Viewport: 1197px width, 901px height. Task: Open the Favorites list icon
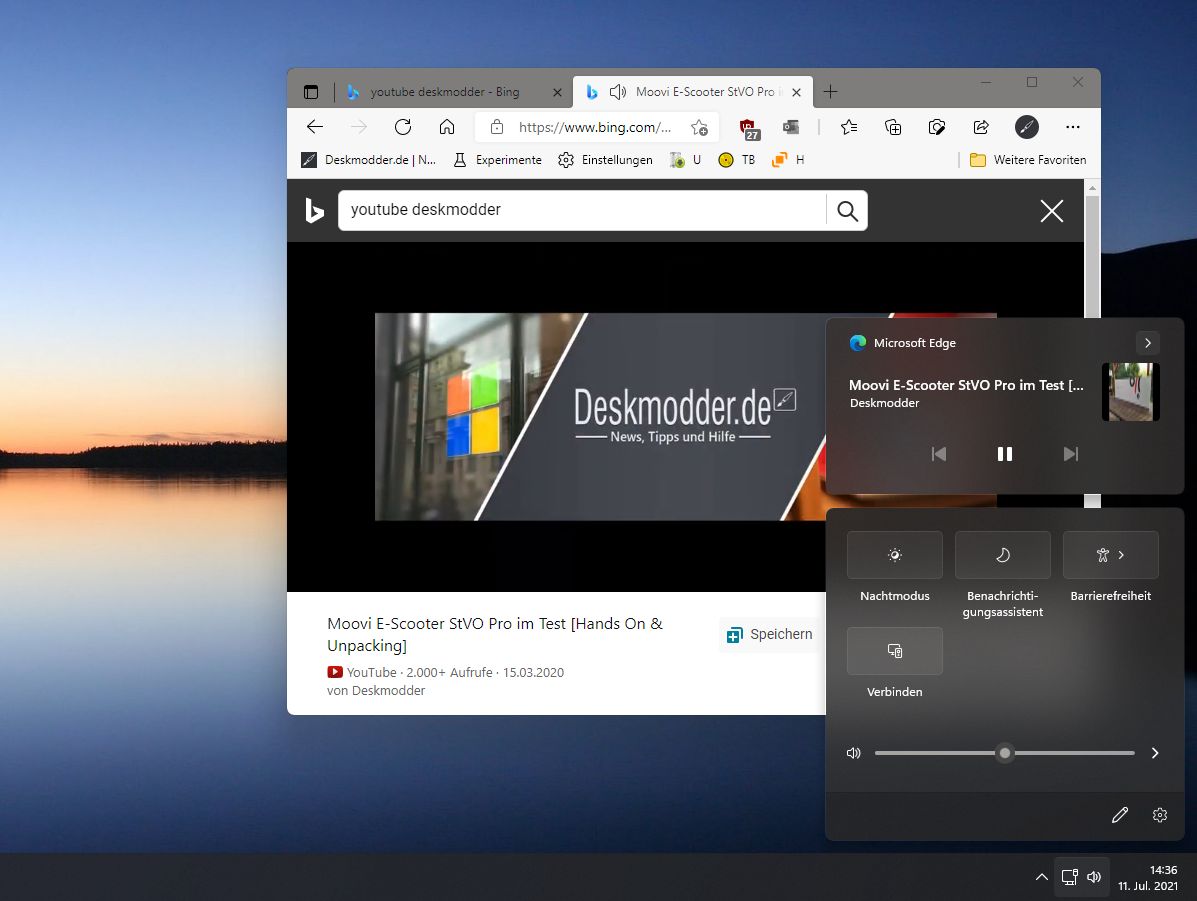[848, 128]
